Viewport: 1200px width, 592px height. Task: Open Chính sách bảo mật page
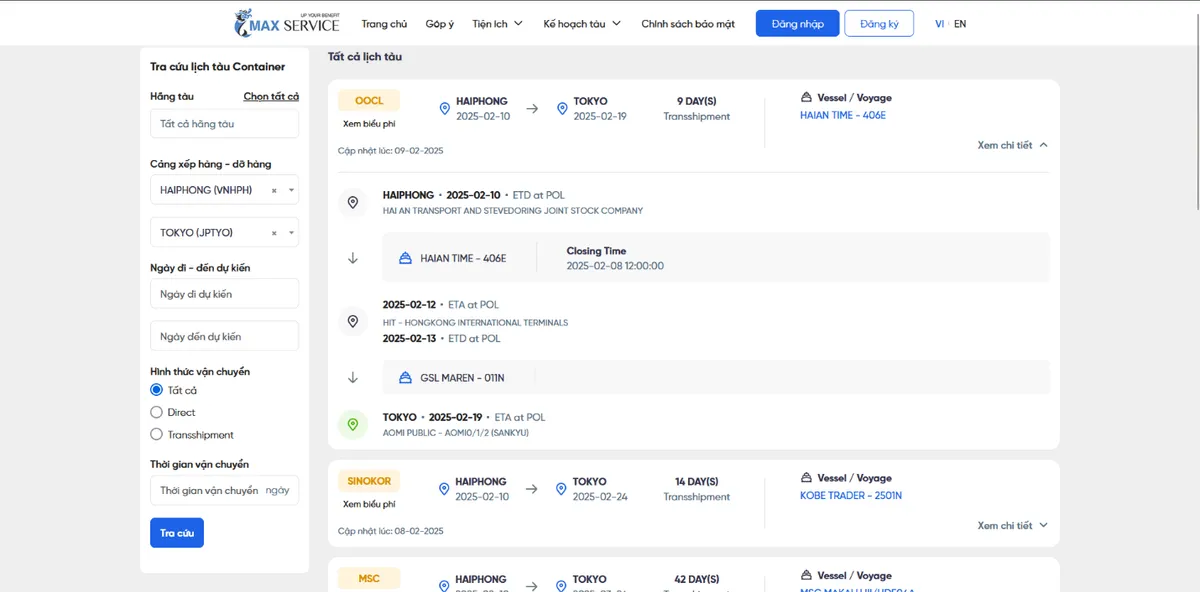[x=688, y=24]
